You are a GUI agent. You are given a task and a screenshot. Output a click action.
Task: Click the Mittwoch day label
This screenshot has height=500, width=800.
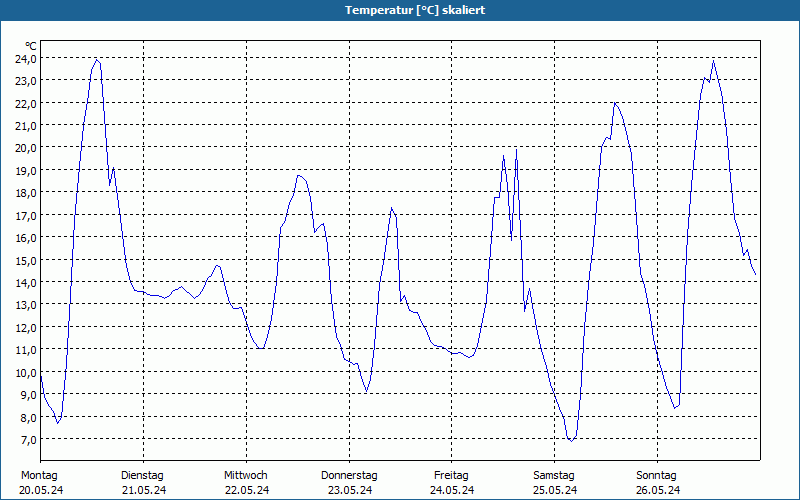[x=246, y=475]
